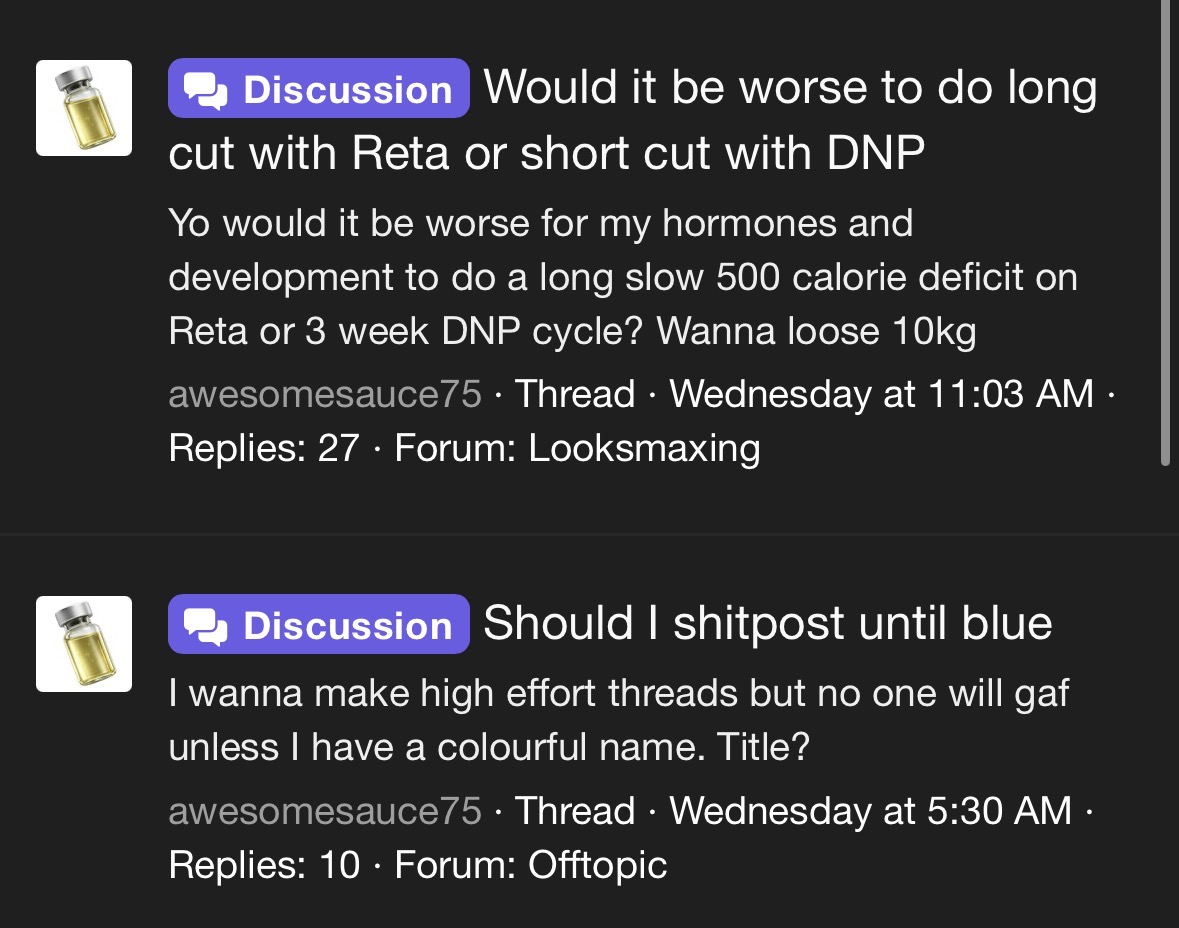The image size is (1179, 928).
Task: Open awesomesauce75's profile from the shitpost thread
Action: click(325, 810)
